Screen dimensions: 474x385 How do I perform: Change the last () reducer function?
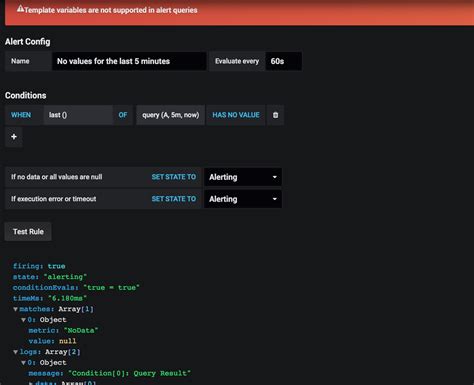(78, 115)
